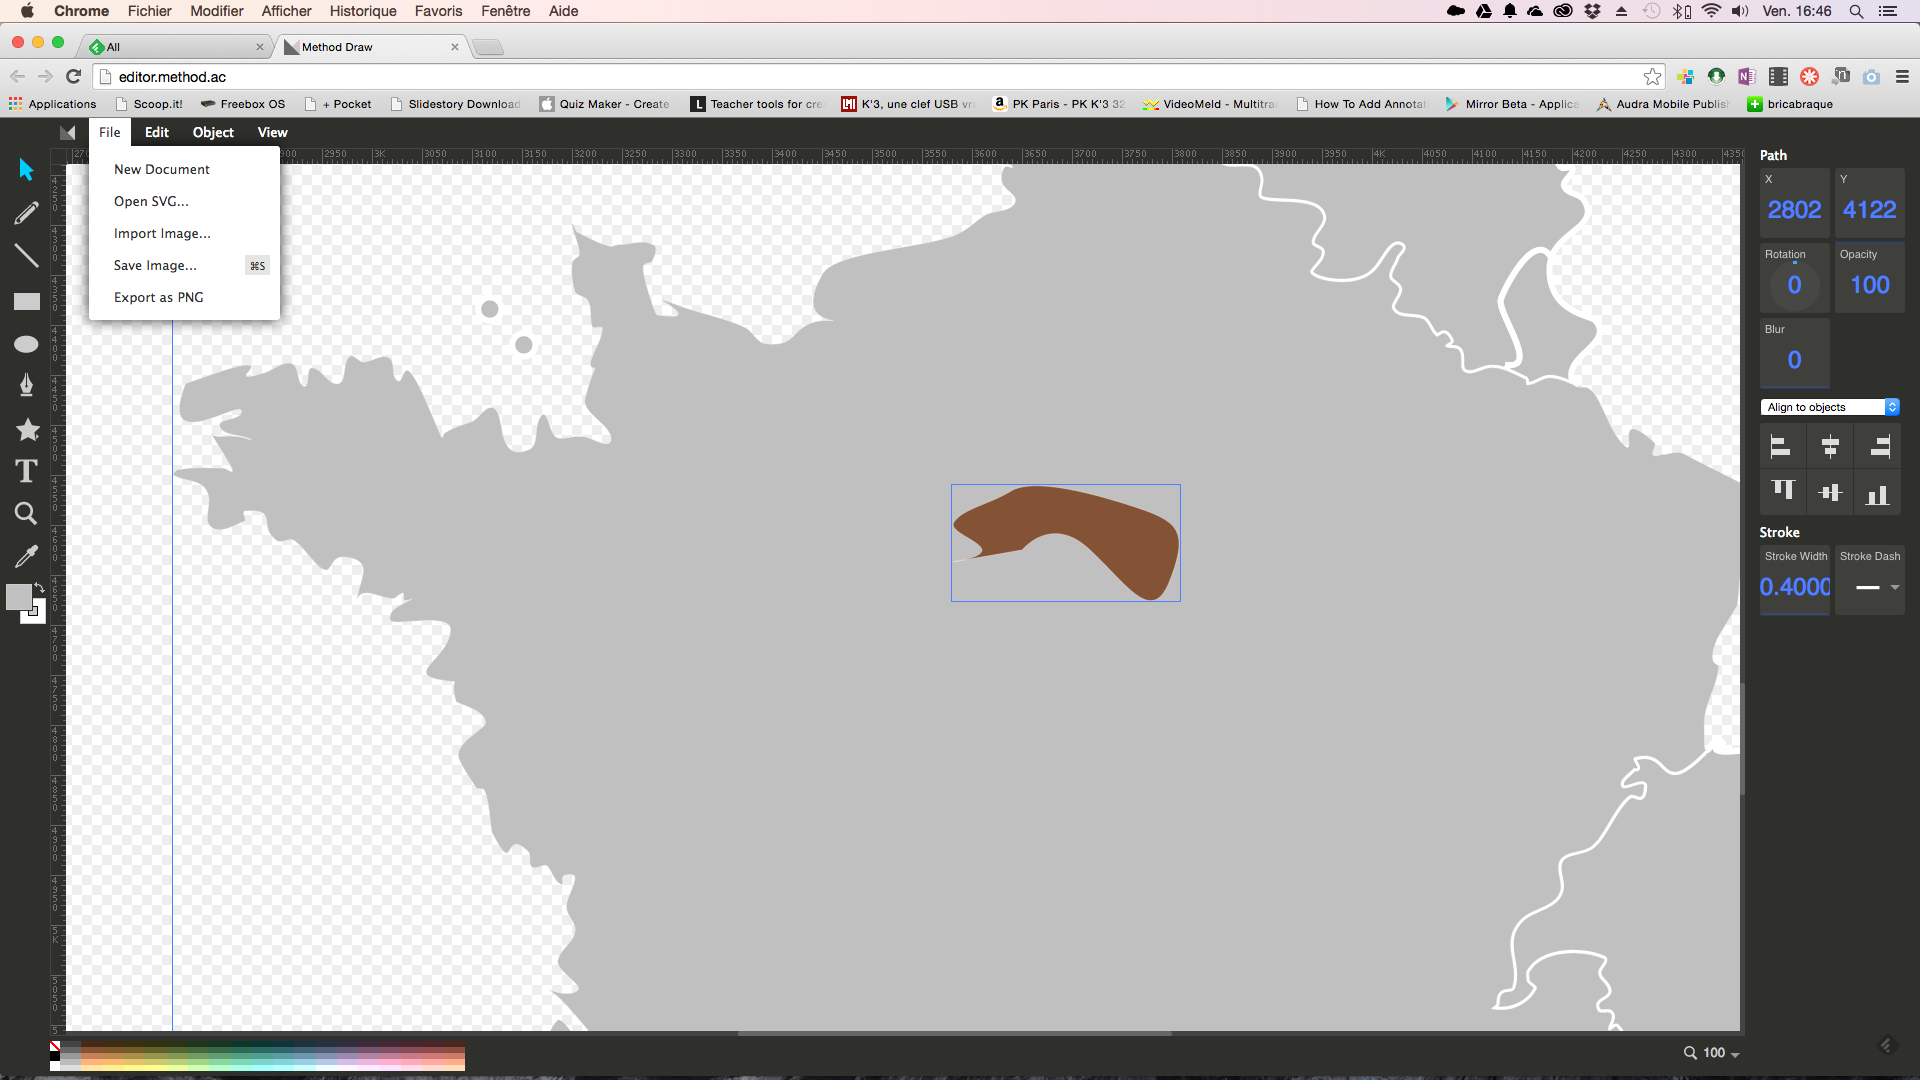Align objects to left edge

pyautogui.click(x=1781, y=447)
